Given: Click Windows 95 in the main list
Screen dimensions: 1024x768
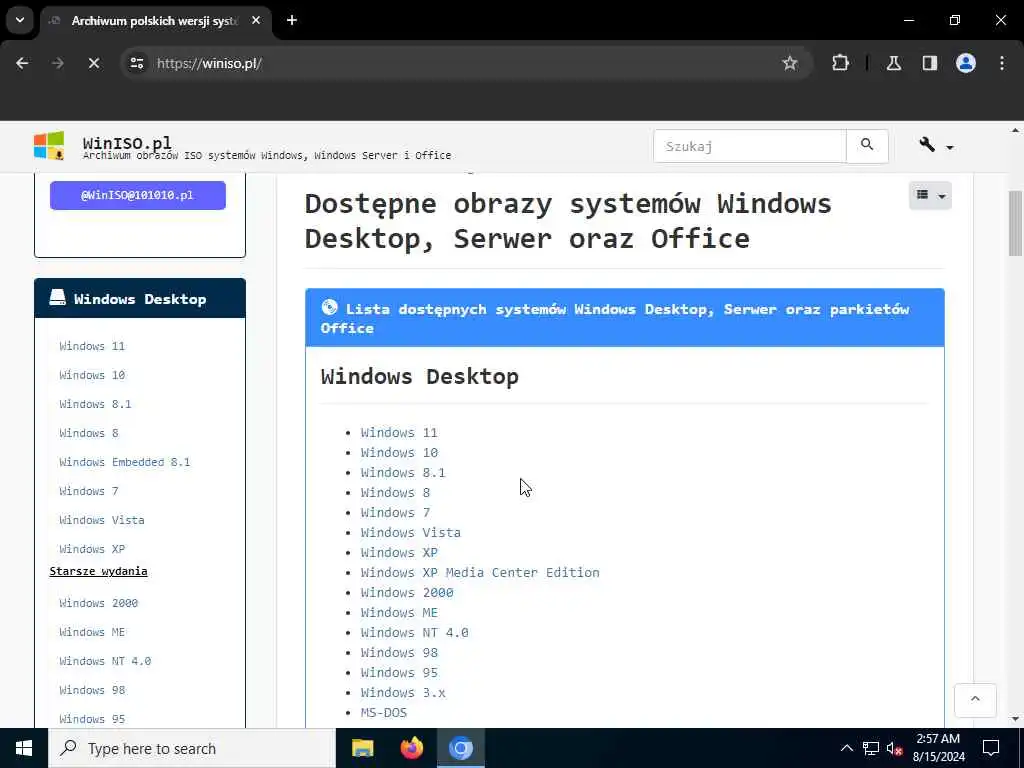Looking at the screenshot, I should 399,673.
